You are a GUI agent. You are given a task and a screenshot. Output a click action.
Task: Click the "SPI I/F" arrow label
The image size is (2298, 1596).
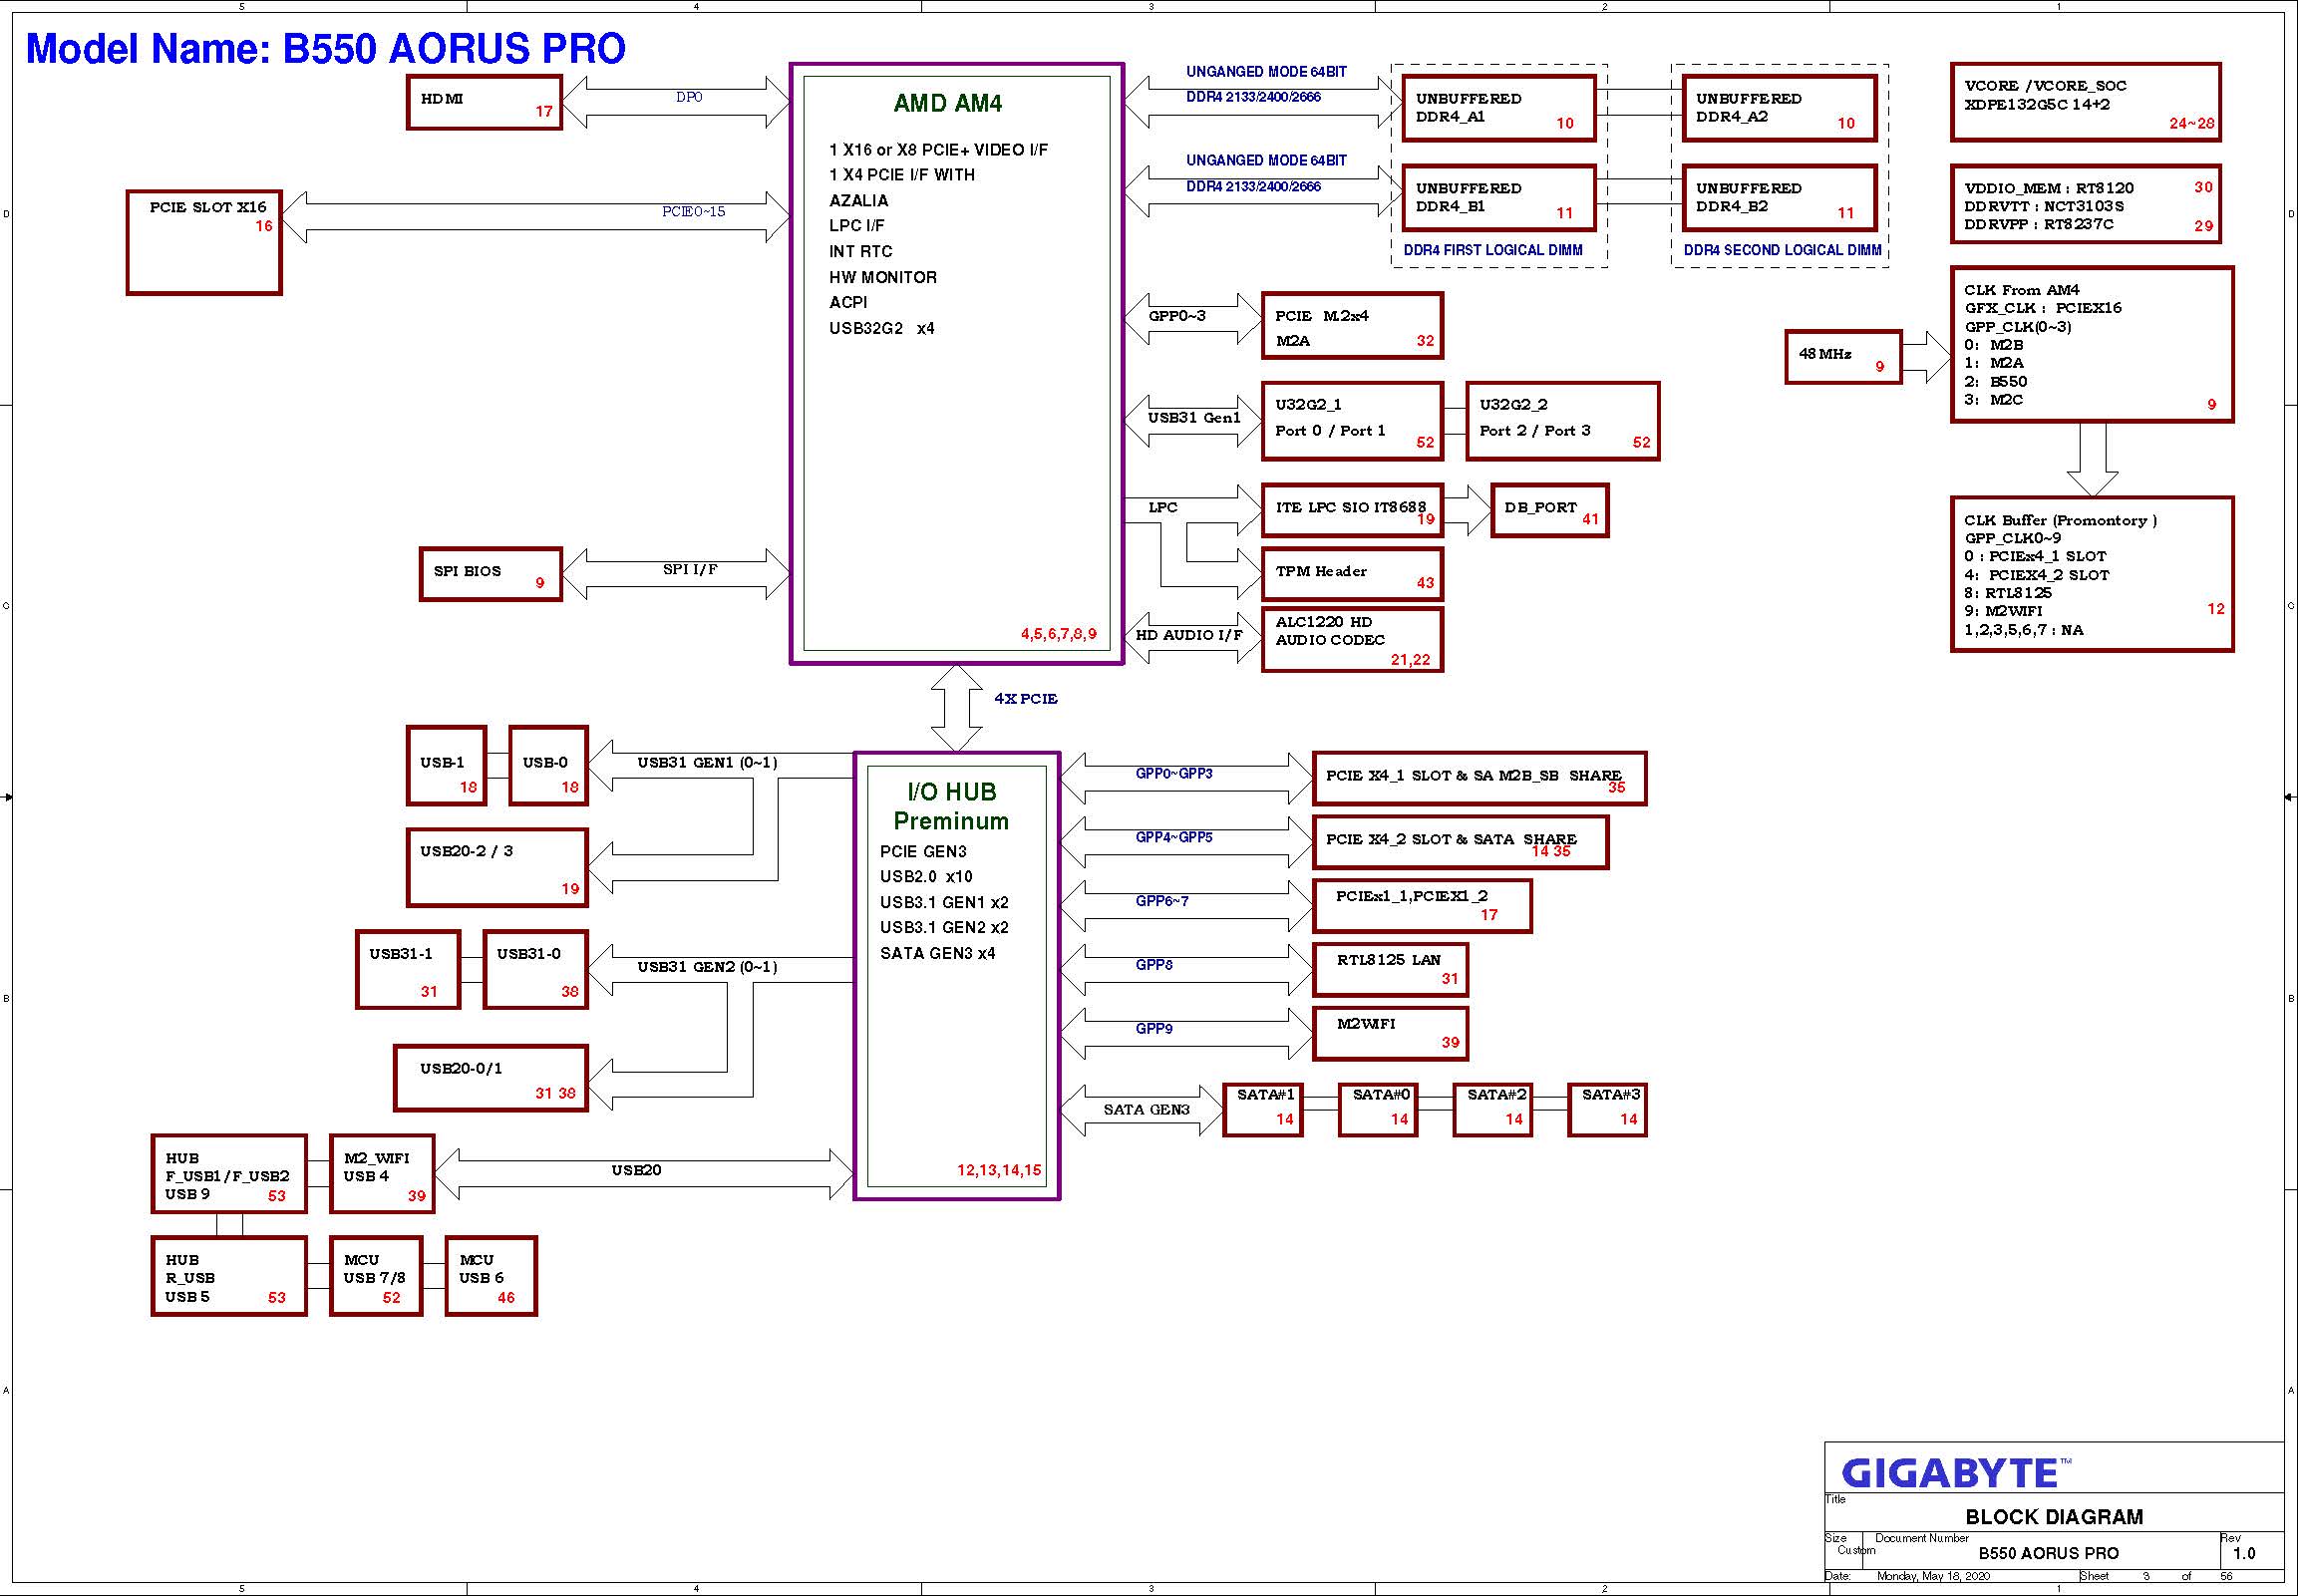point(690,570)
